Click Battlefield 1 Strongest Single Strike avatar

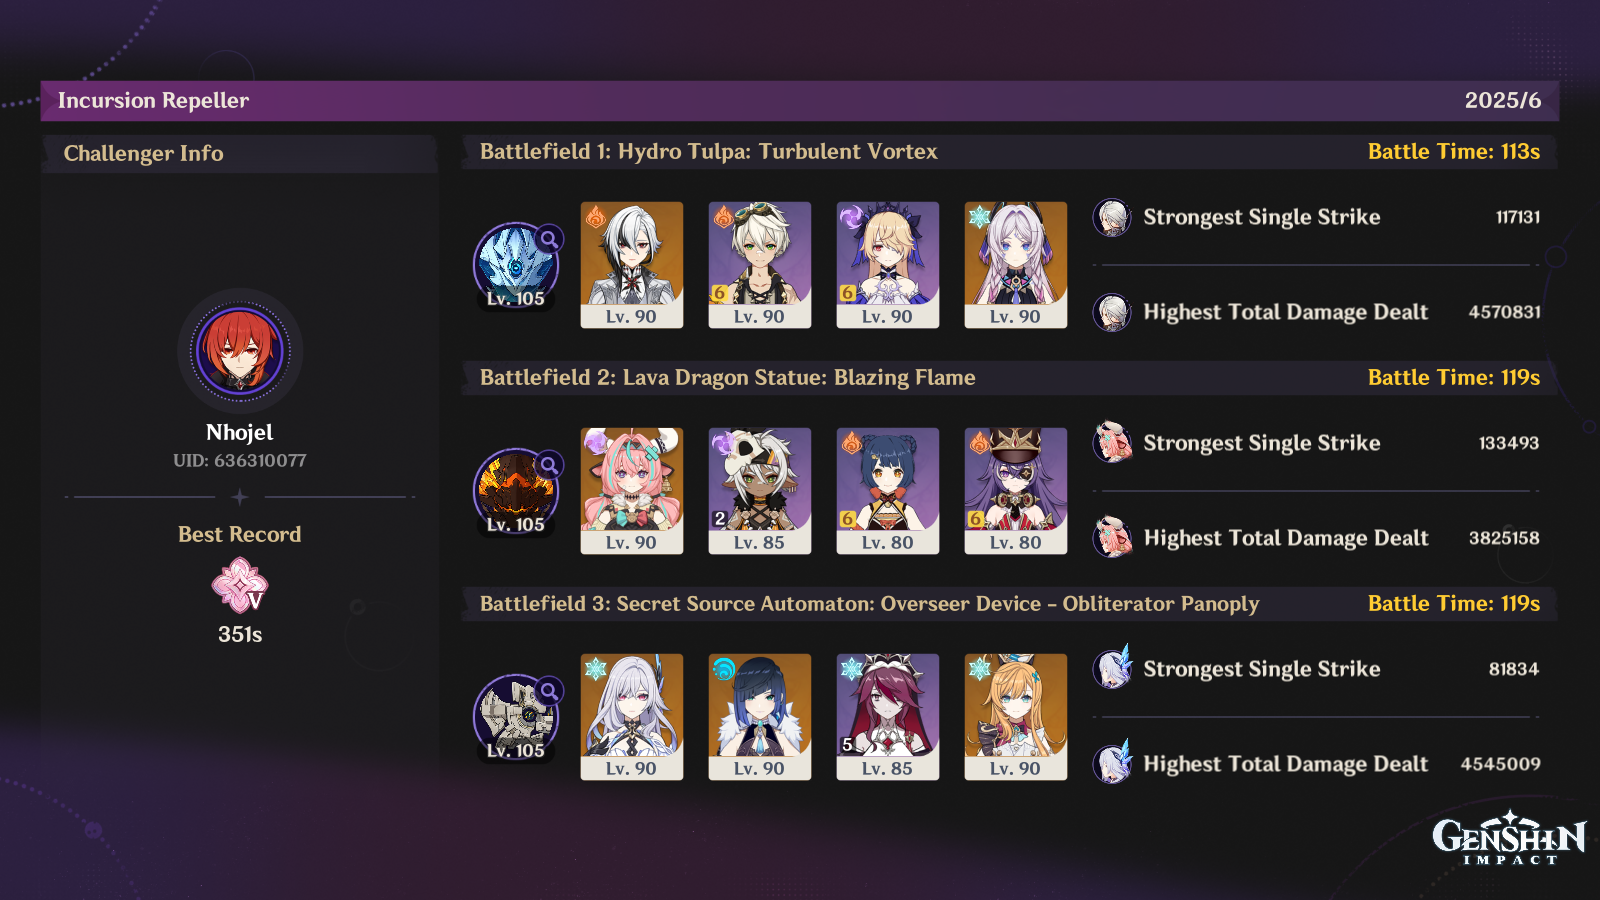1112,217
